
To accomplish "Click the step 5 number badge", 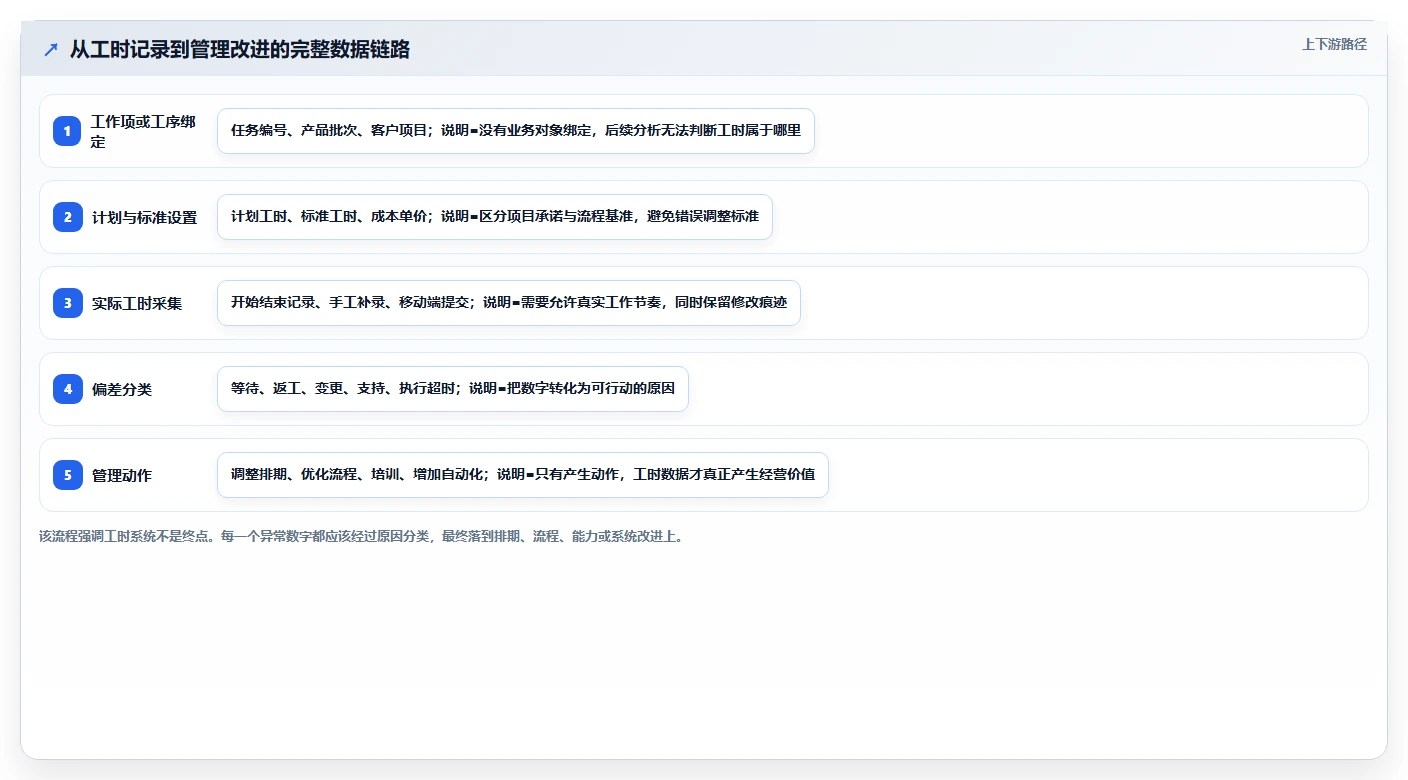I will click(x=68, y=475).
